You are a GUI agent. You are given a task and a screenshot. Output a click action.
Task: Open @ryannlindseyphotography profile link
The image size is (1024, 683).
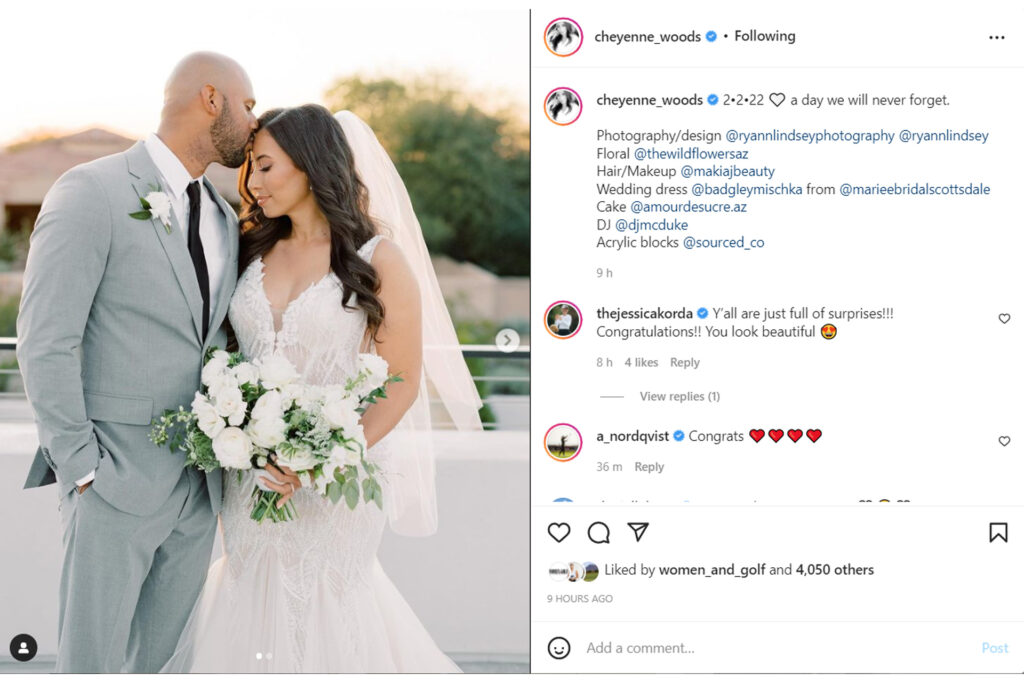tap(810, 135)
